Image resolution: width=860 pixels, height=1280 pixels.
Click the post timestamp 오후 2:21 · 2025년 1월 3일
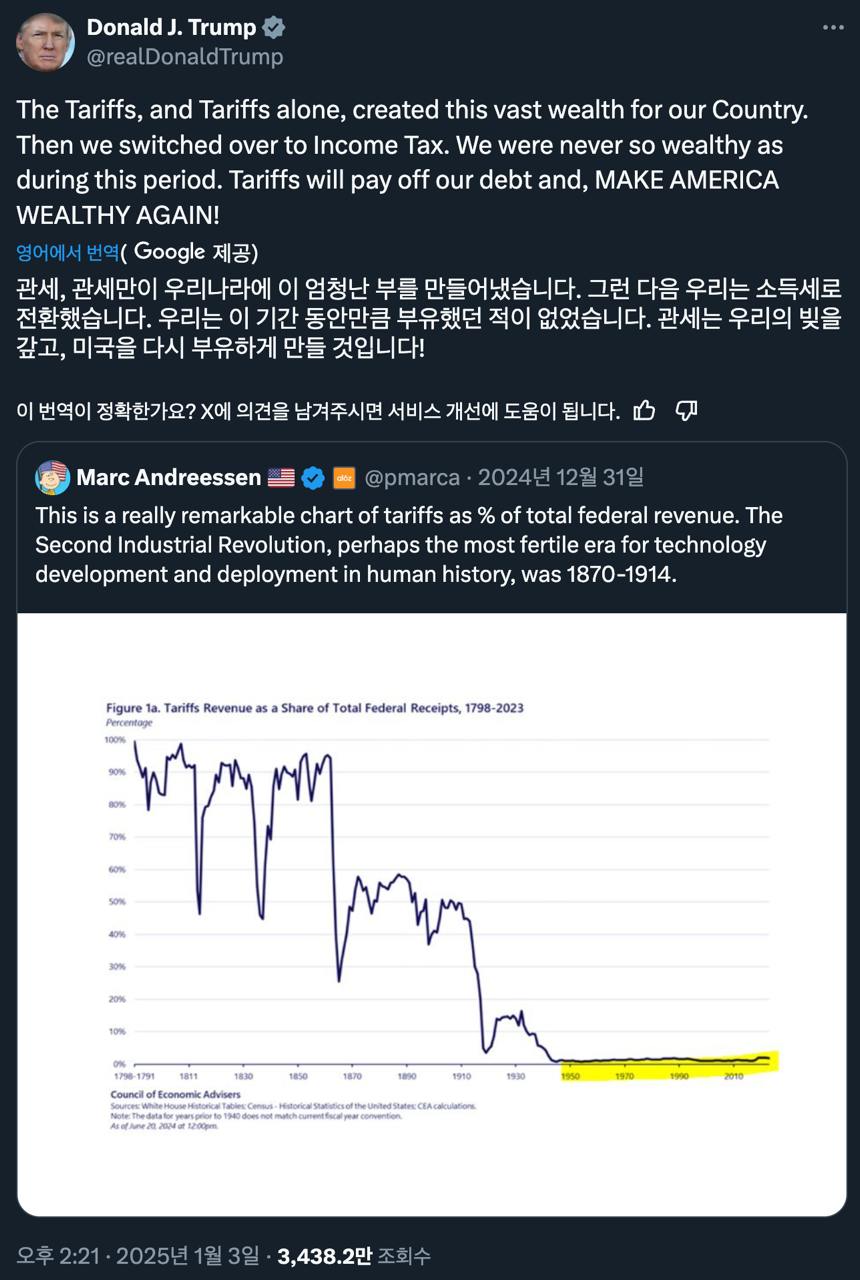pyautogui.click(x=137, y=1255)
